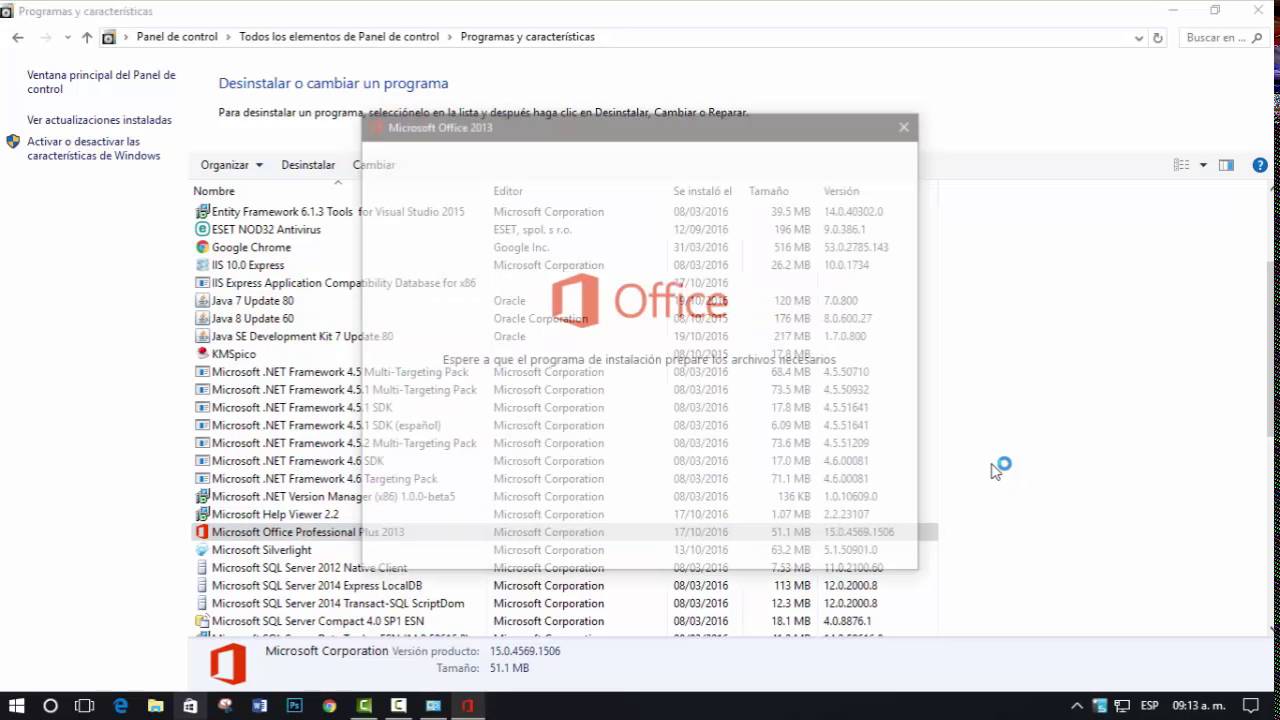Viewport: 1280px width, 720px height.
Task: Navigate to Panel de control breadcrumb
Action: tap(177, 37)
